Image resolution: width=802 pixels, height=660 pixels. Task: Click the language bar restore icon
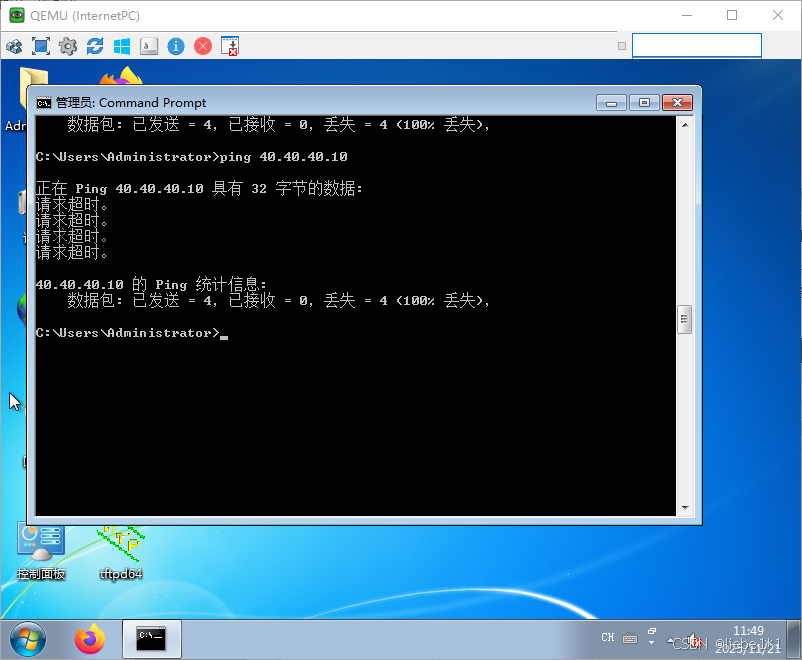tap(652, 631)
